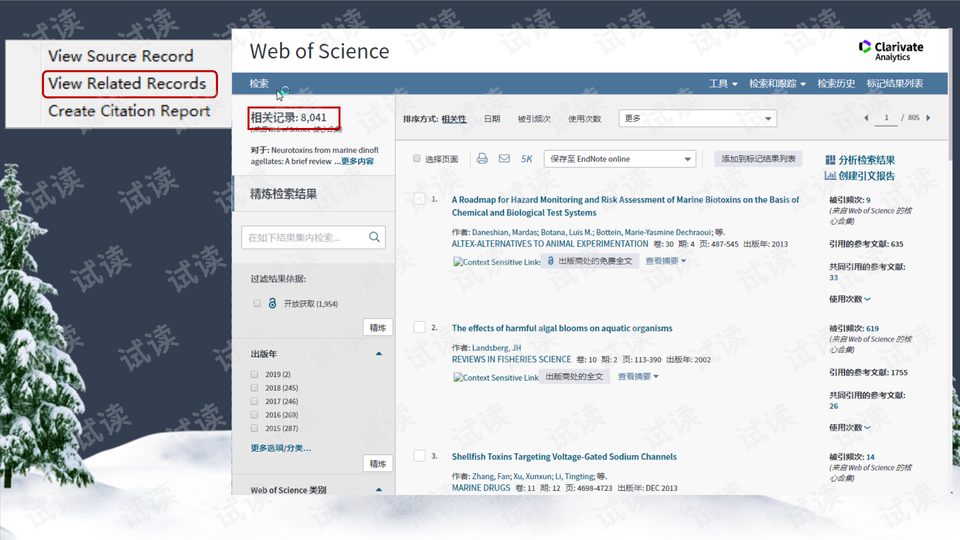The image size is (960, 540).
Task: Click 更多内容 link under the source title
Action: click(357, 161)
